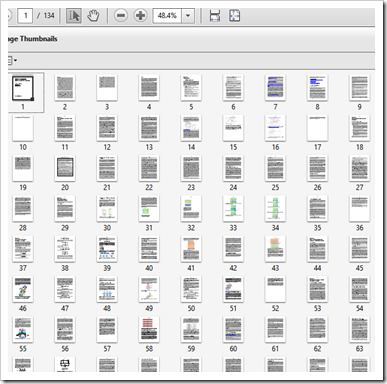The height and width of the screenshot is (384, 387).
Task: Open the zoom percentage dropdown arrow
Action: pos(188,16)
